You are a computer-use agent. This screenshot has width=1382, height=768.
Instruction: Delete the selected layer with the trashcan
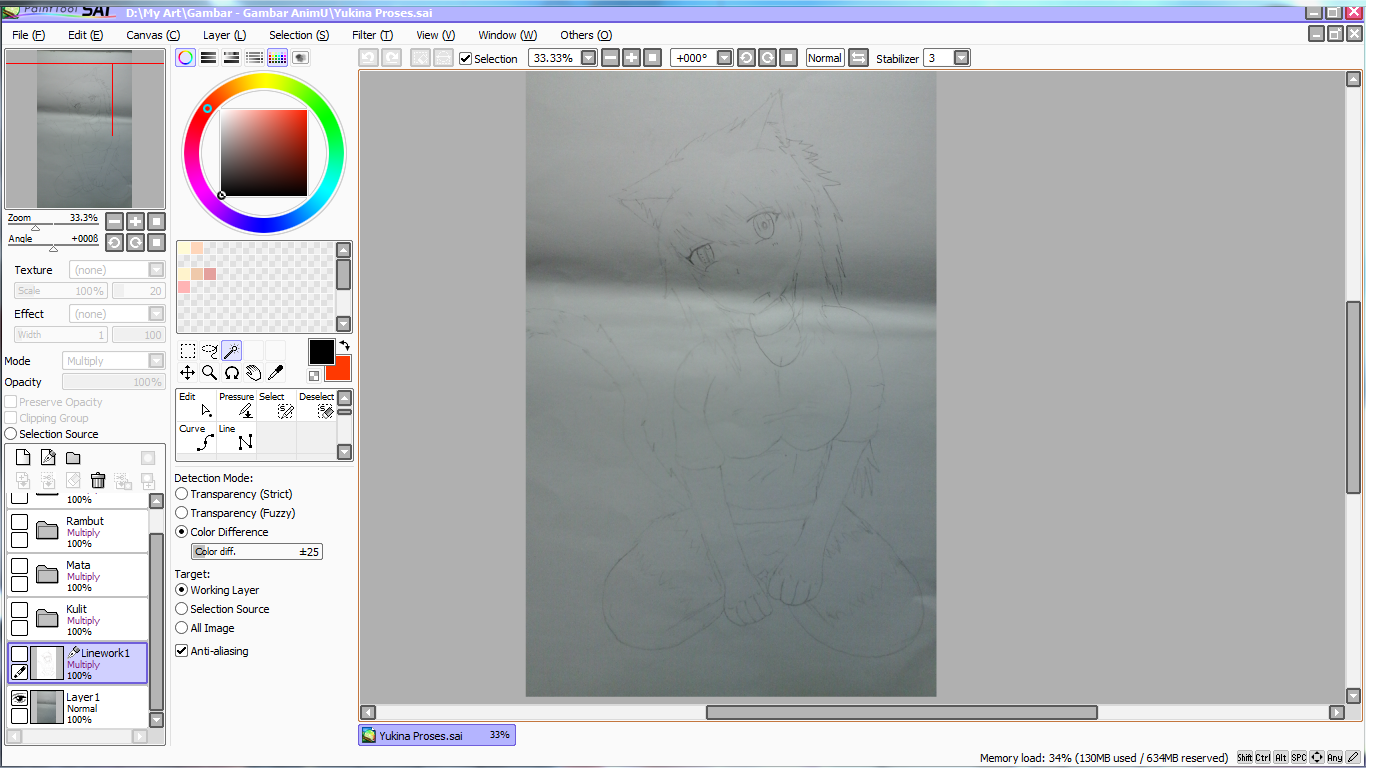point(97,480)
